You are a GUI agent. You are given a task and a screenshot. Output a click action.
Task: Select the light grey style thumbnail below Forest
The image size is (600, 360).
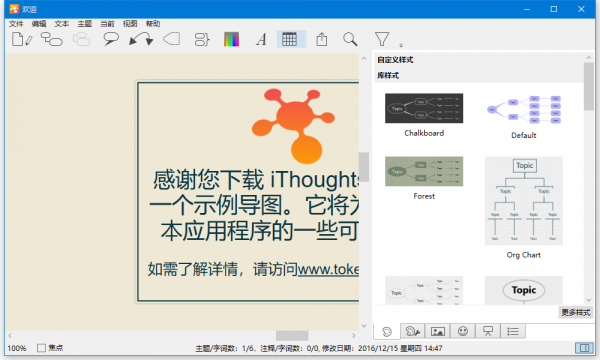click(424, 290)
